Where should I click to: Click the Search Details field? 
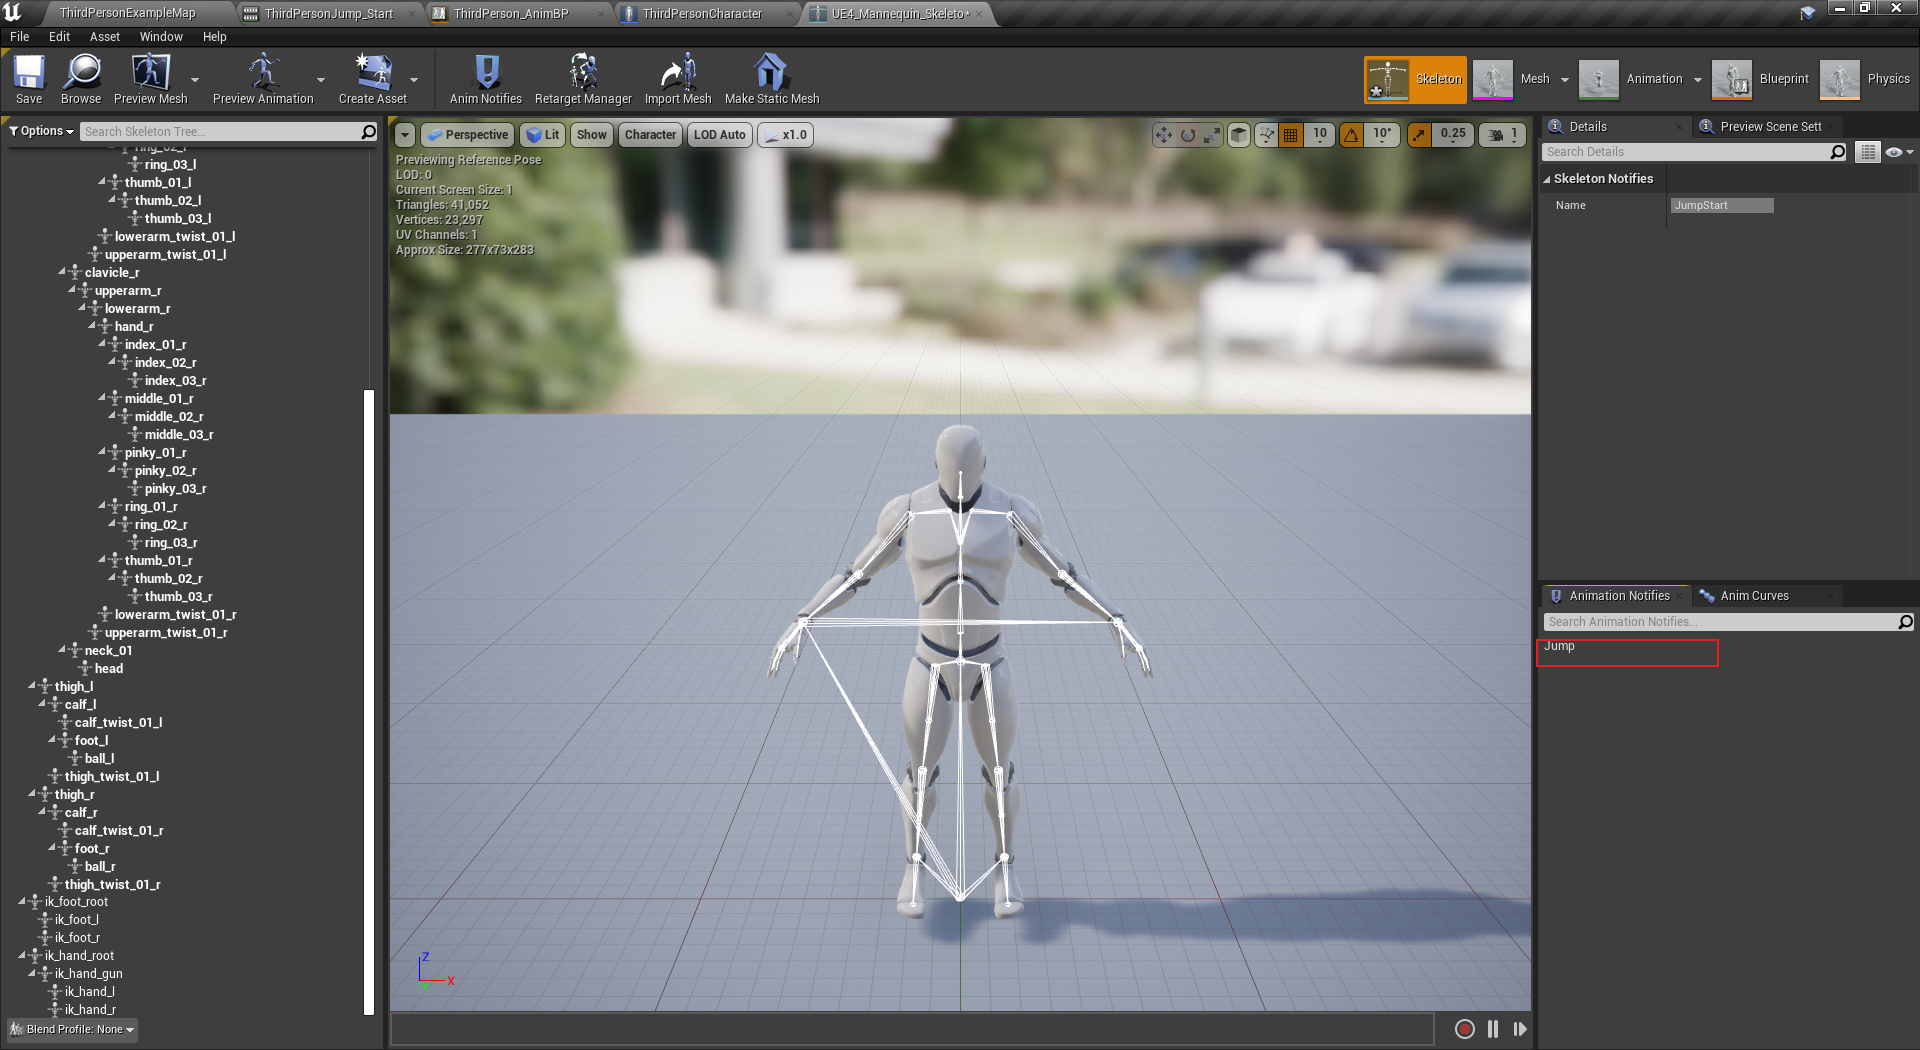[1695, 152]
